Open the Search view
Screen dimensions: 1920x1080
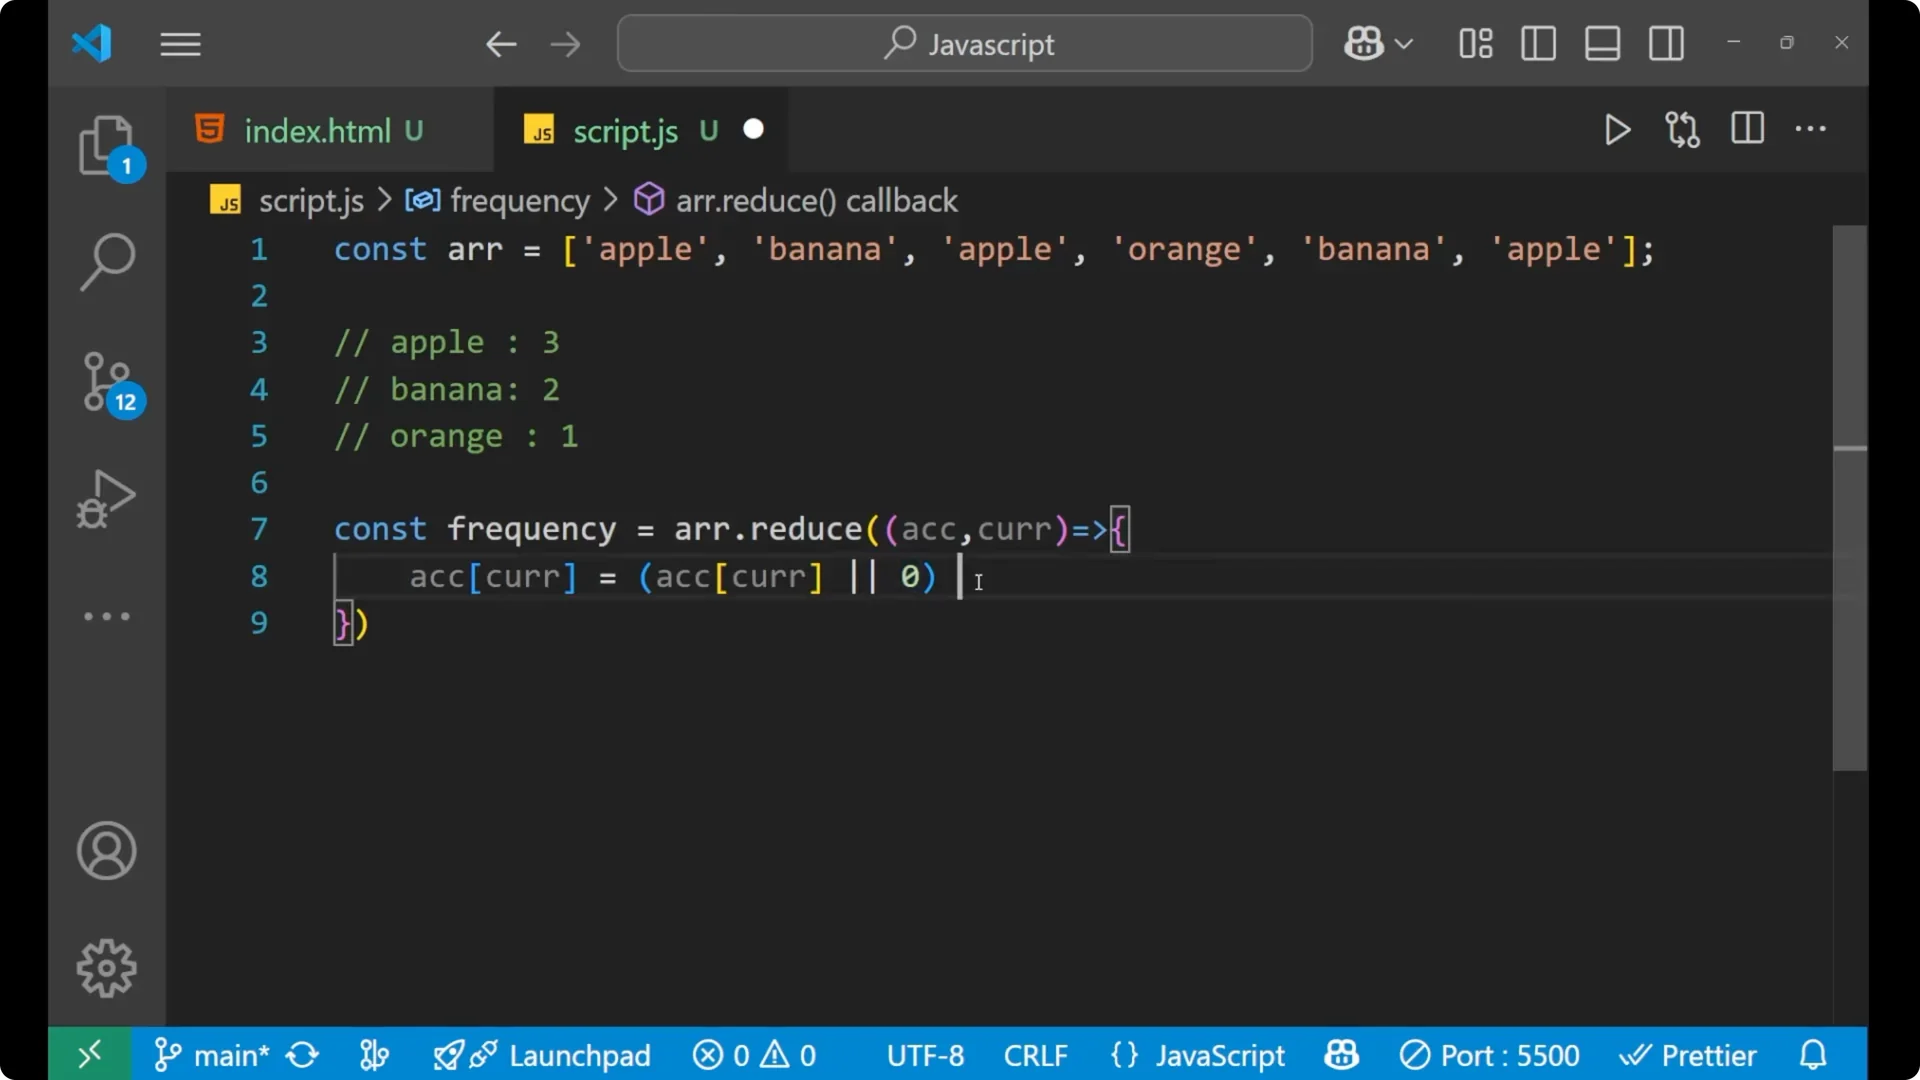click(107, 262)
